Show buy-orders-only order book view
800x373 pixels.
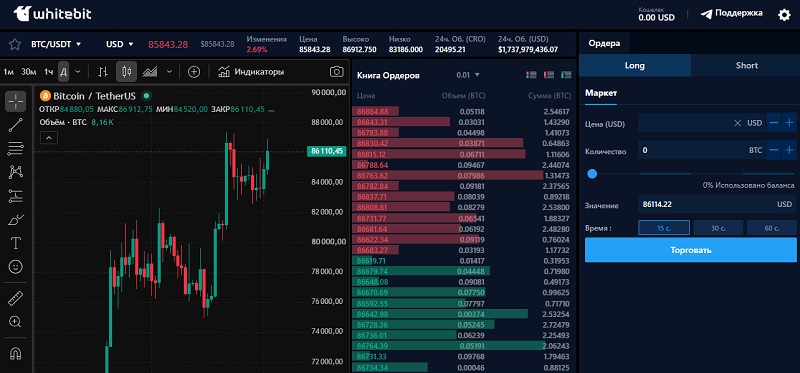tap(566, 75)
